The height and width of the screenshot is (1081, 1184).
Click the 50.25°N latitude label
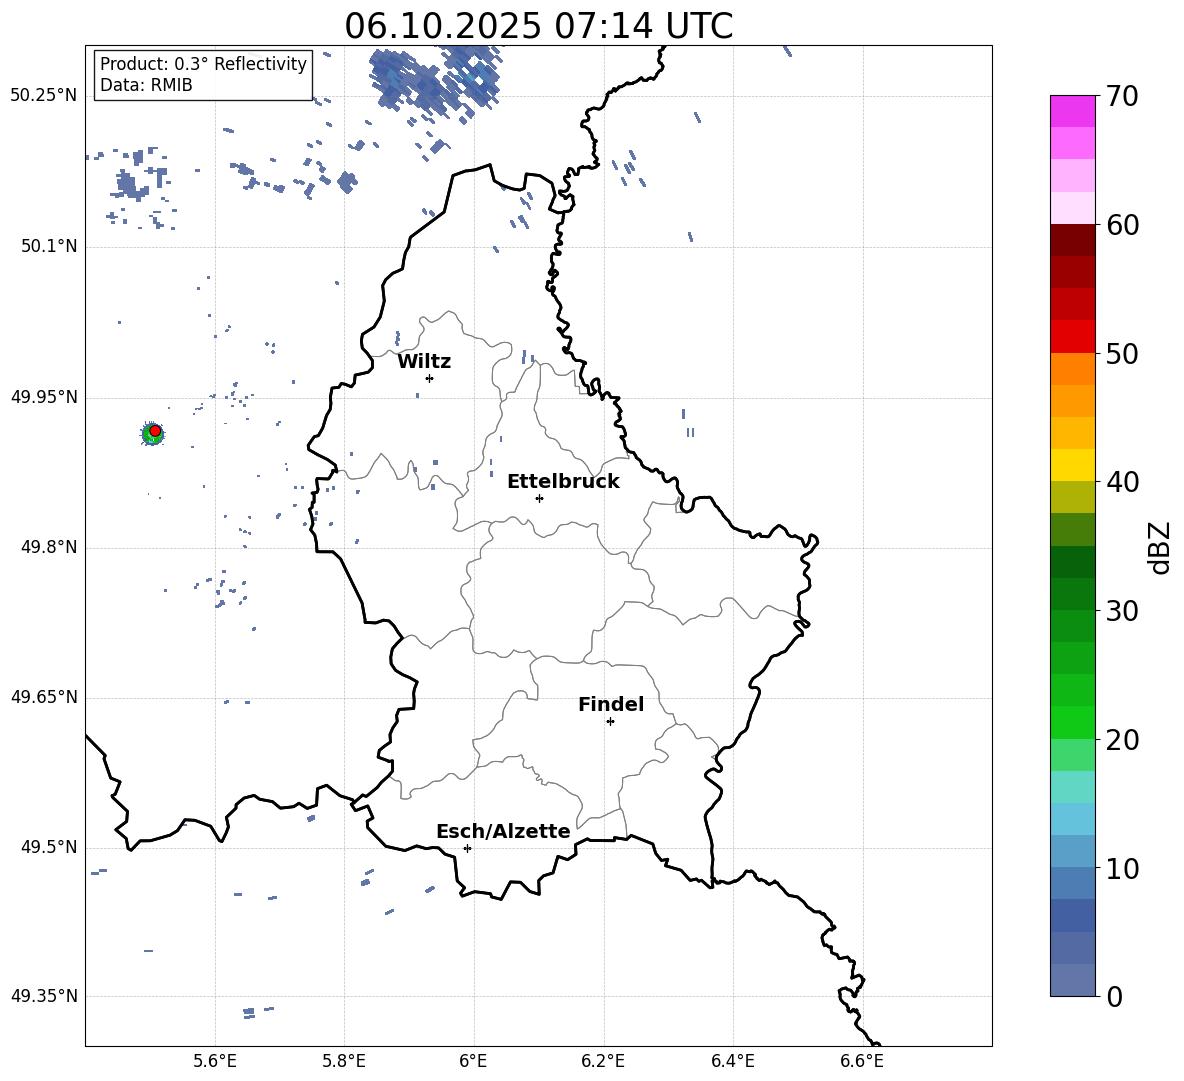(x=44, y=96)
